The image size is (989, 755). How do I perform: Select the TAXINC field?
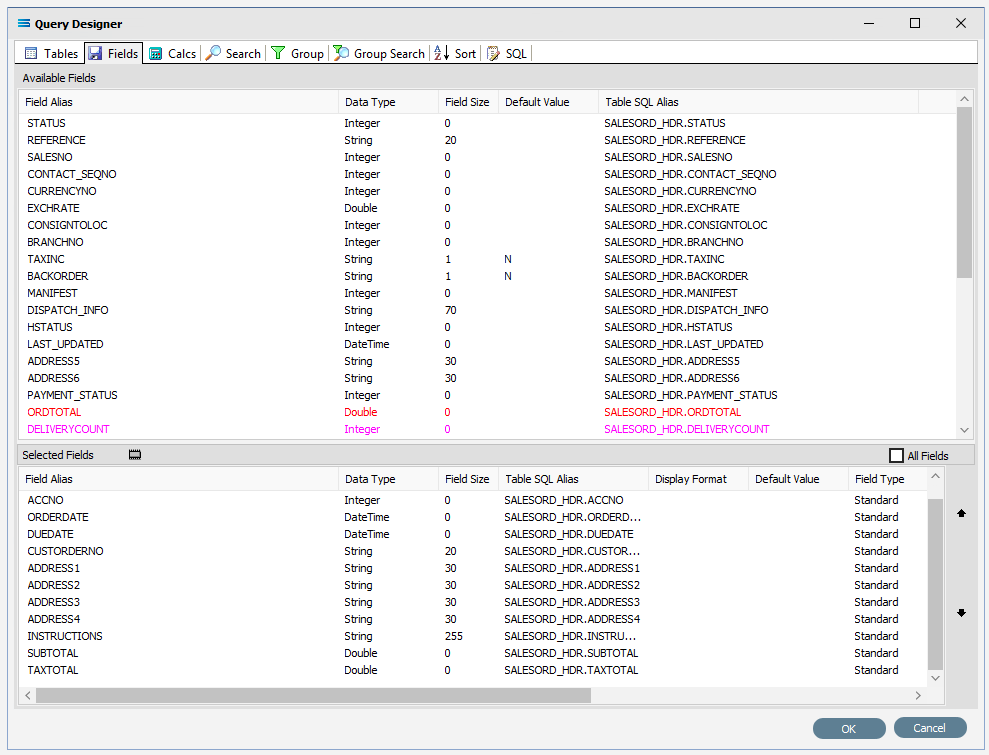488,259
